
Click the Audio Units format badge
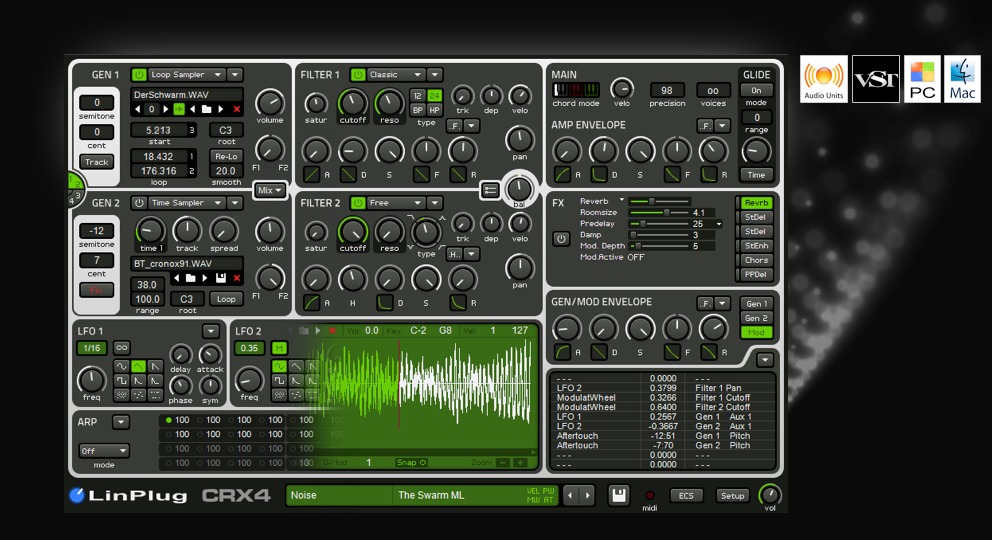[824, 79]
